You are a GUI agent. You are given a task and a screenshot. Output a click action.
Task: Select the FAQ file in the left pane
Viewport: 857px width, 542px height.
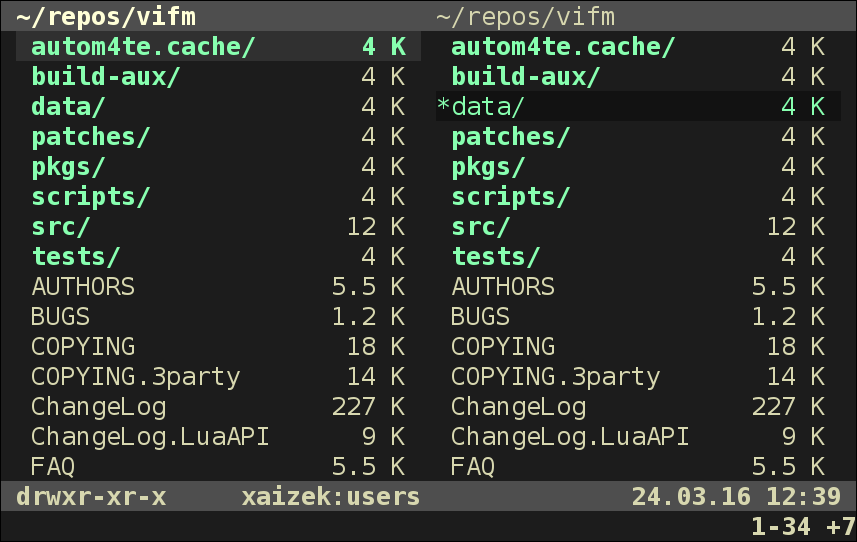[x=219, y=467]
